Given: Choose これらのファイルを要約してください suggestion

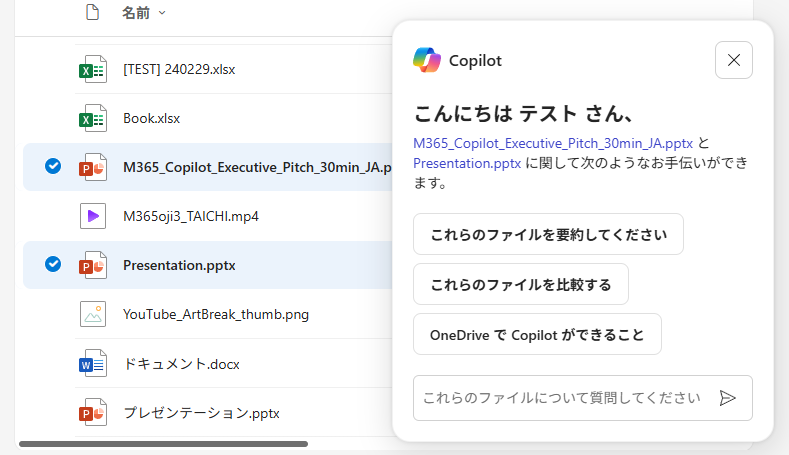Looking at the screenshot, I should 548,235.
